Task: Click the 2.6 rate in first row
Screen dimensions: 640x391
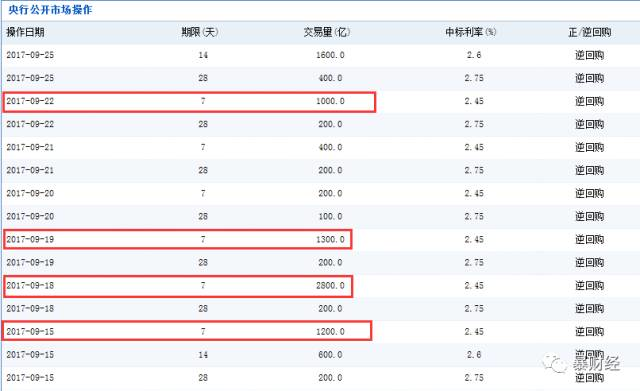Action: click(474, 55)
